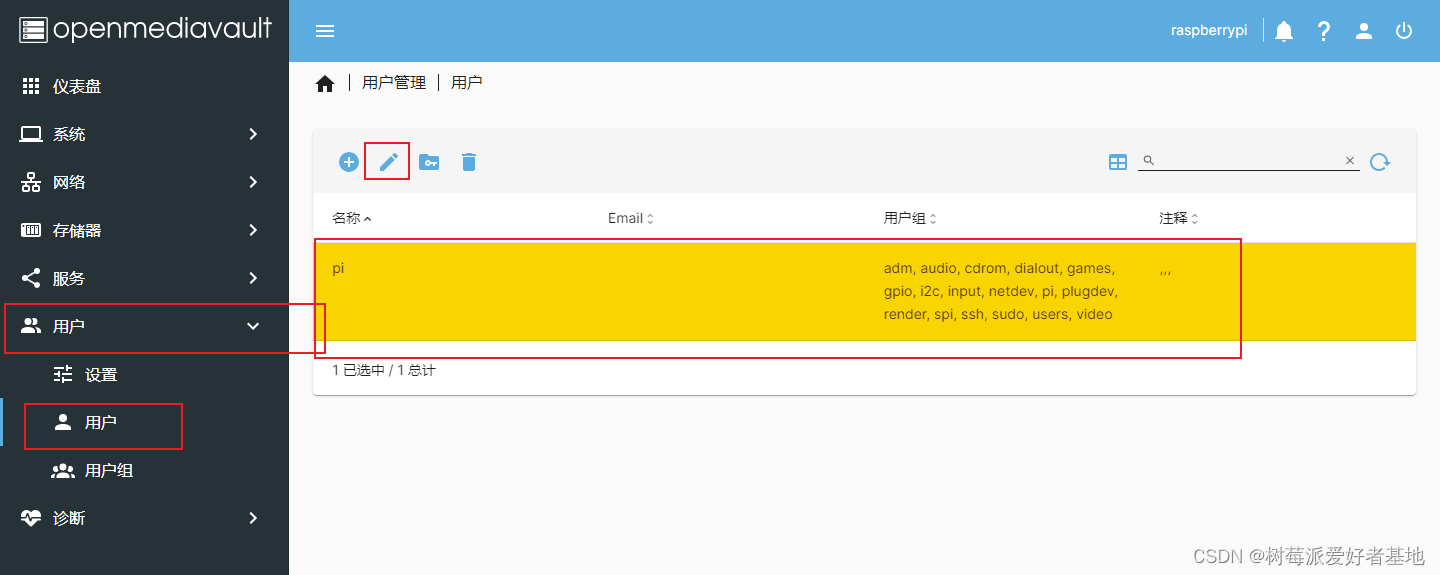Sort by 用户组 column header

coord(910,218)
